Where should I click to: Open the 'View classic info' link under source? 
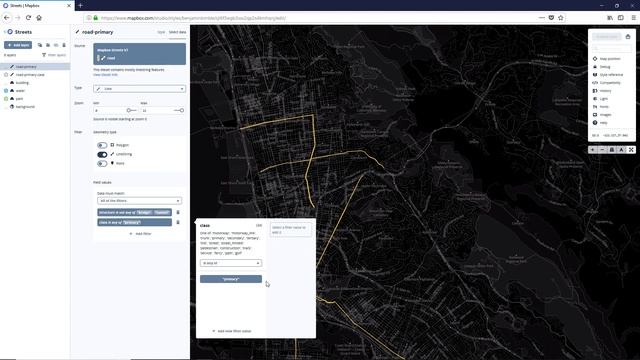(105, 75)
